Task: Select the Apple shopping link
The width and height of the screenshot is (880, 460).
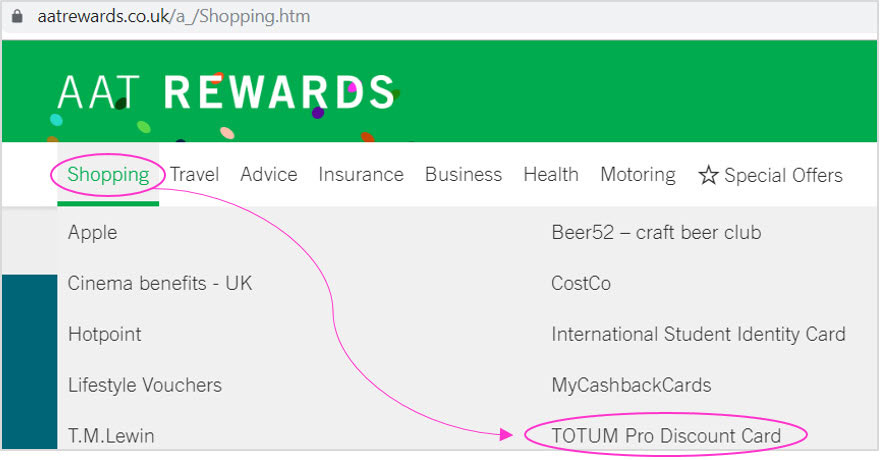Action: [93, 233]
